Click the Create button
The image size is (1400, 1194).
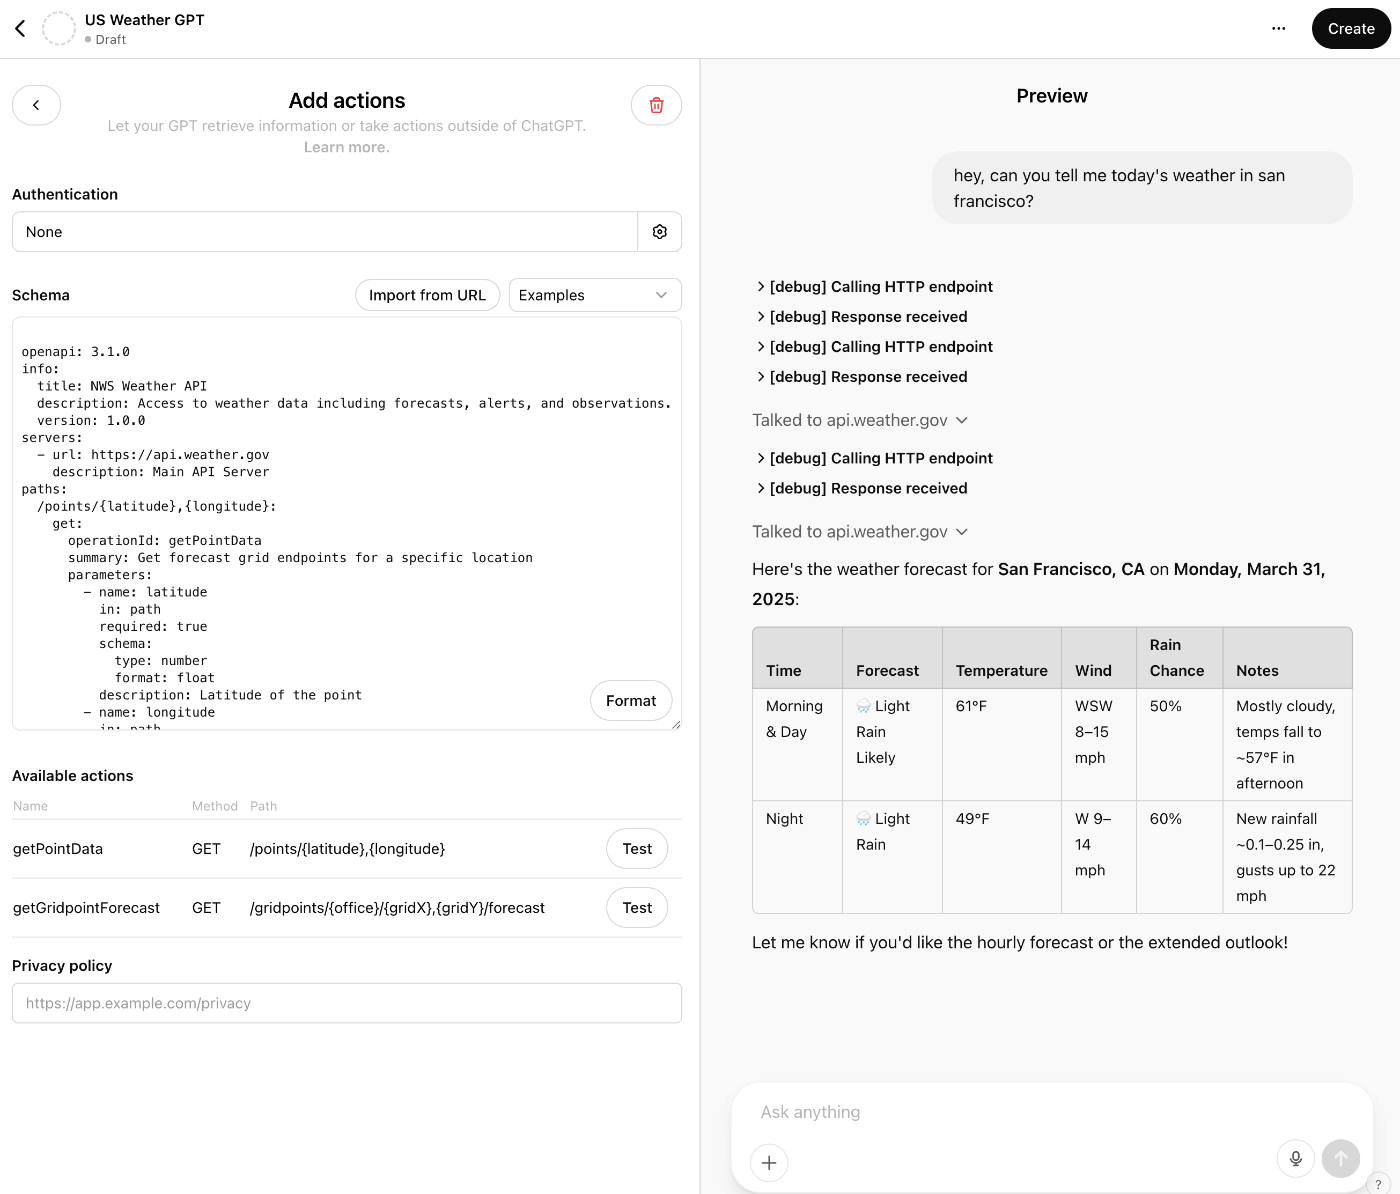pos(1351,29)
